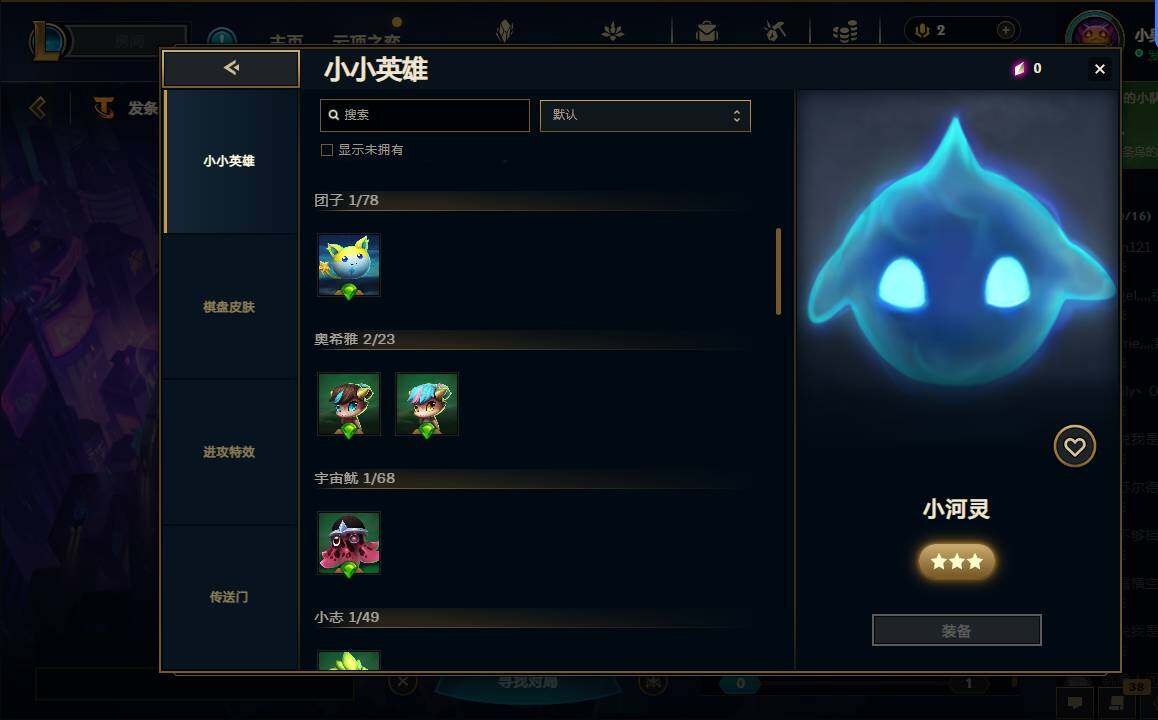The height and width of the screenshot is (720, 1158).
Task: Click the League logo at top left
Action: [47, 40]
